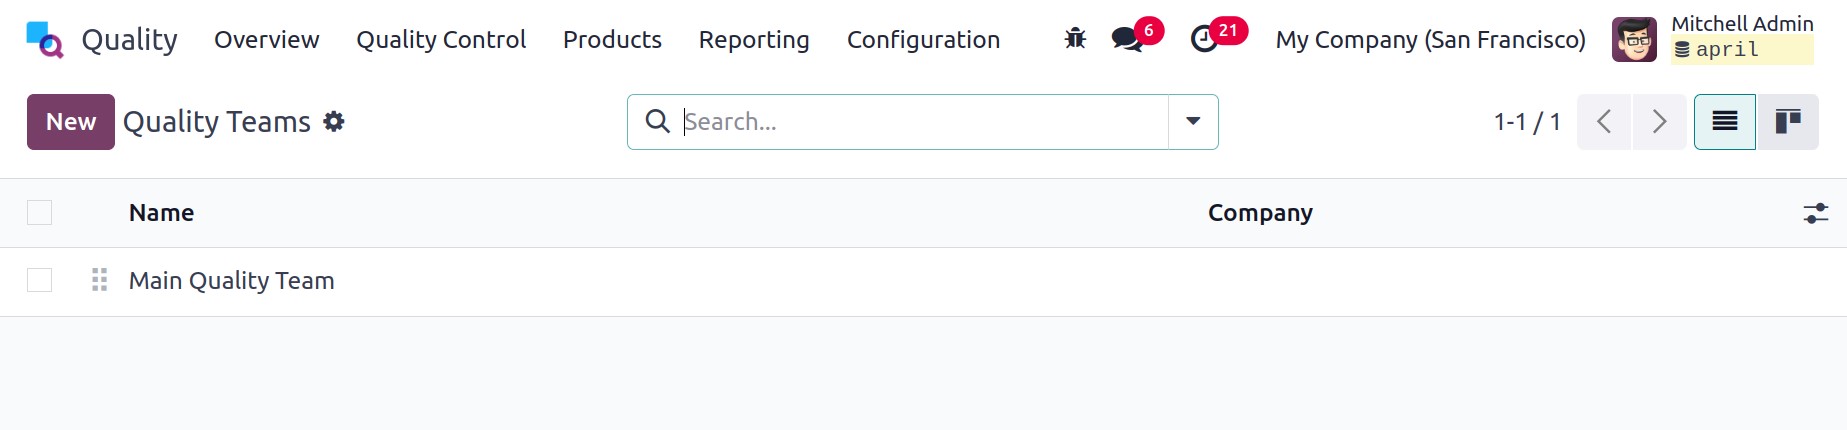Open the debug bug icon menu
The image size is (1847, 430).
(x=1075, y=39)
